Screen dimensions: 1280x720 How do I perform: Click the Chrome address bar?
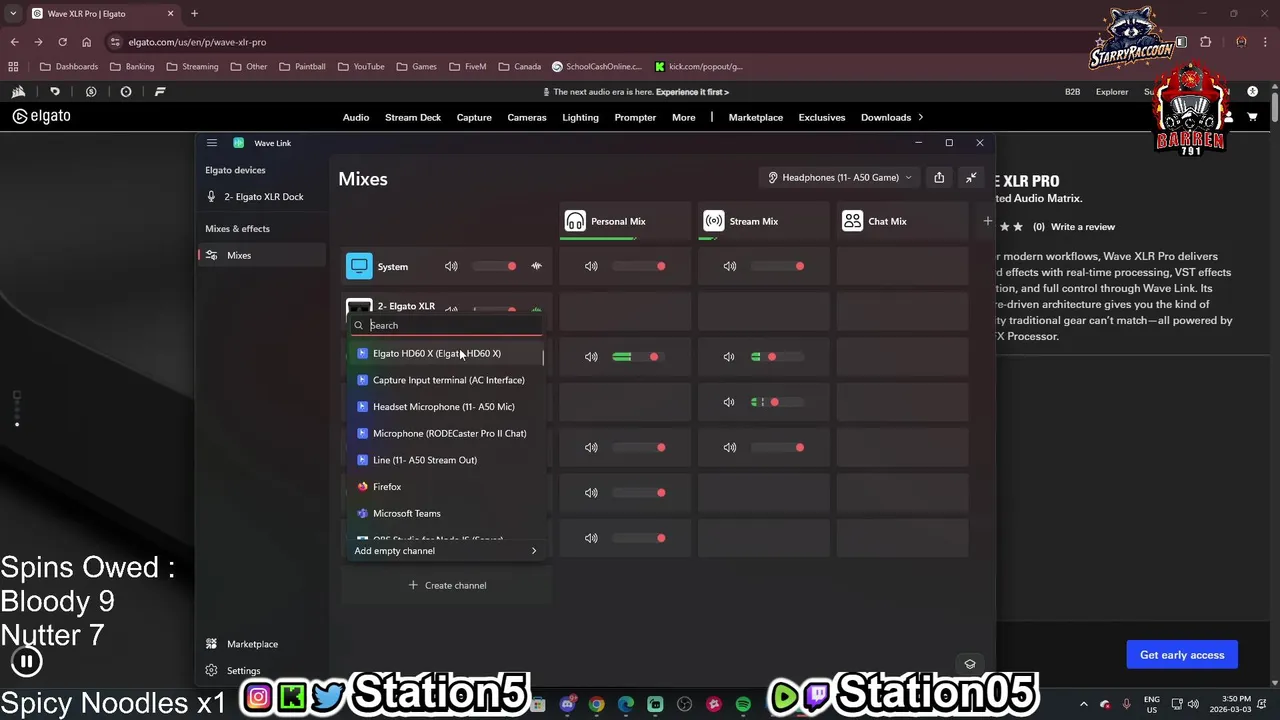(600, 42)
